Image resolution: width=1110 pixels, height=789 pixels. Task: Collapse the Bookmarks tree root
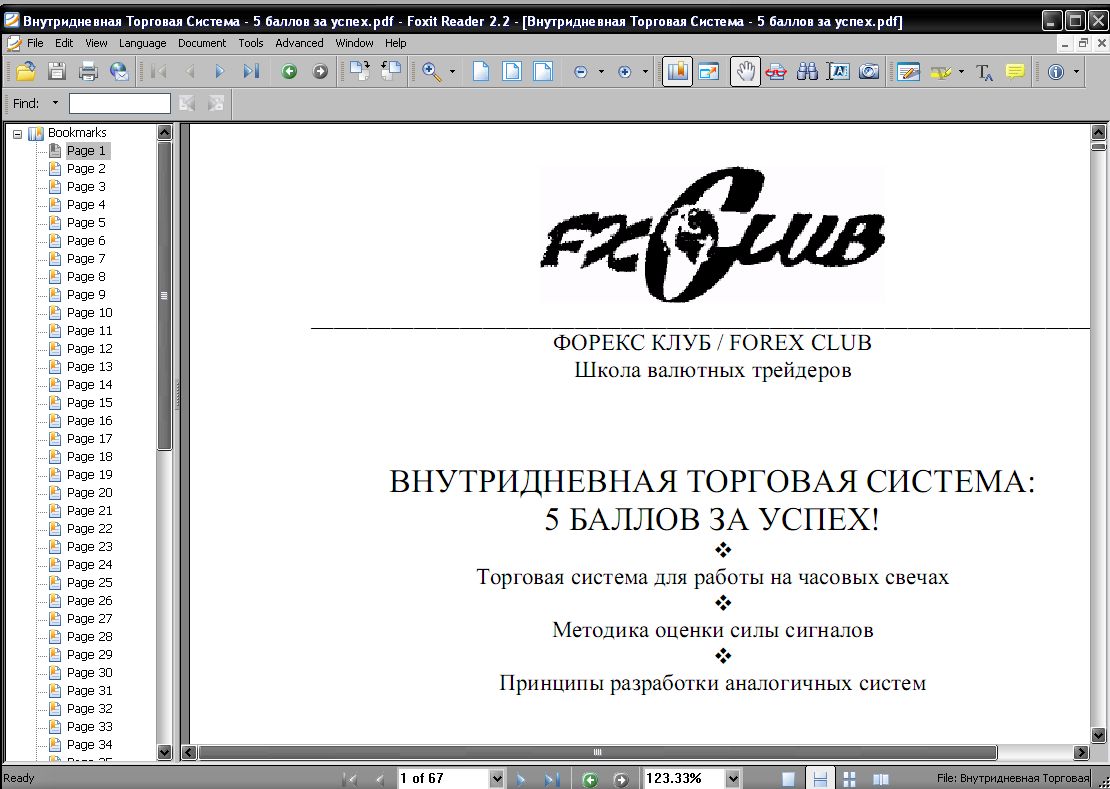(18, 133)
